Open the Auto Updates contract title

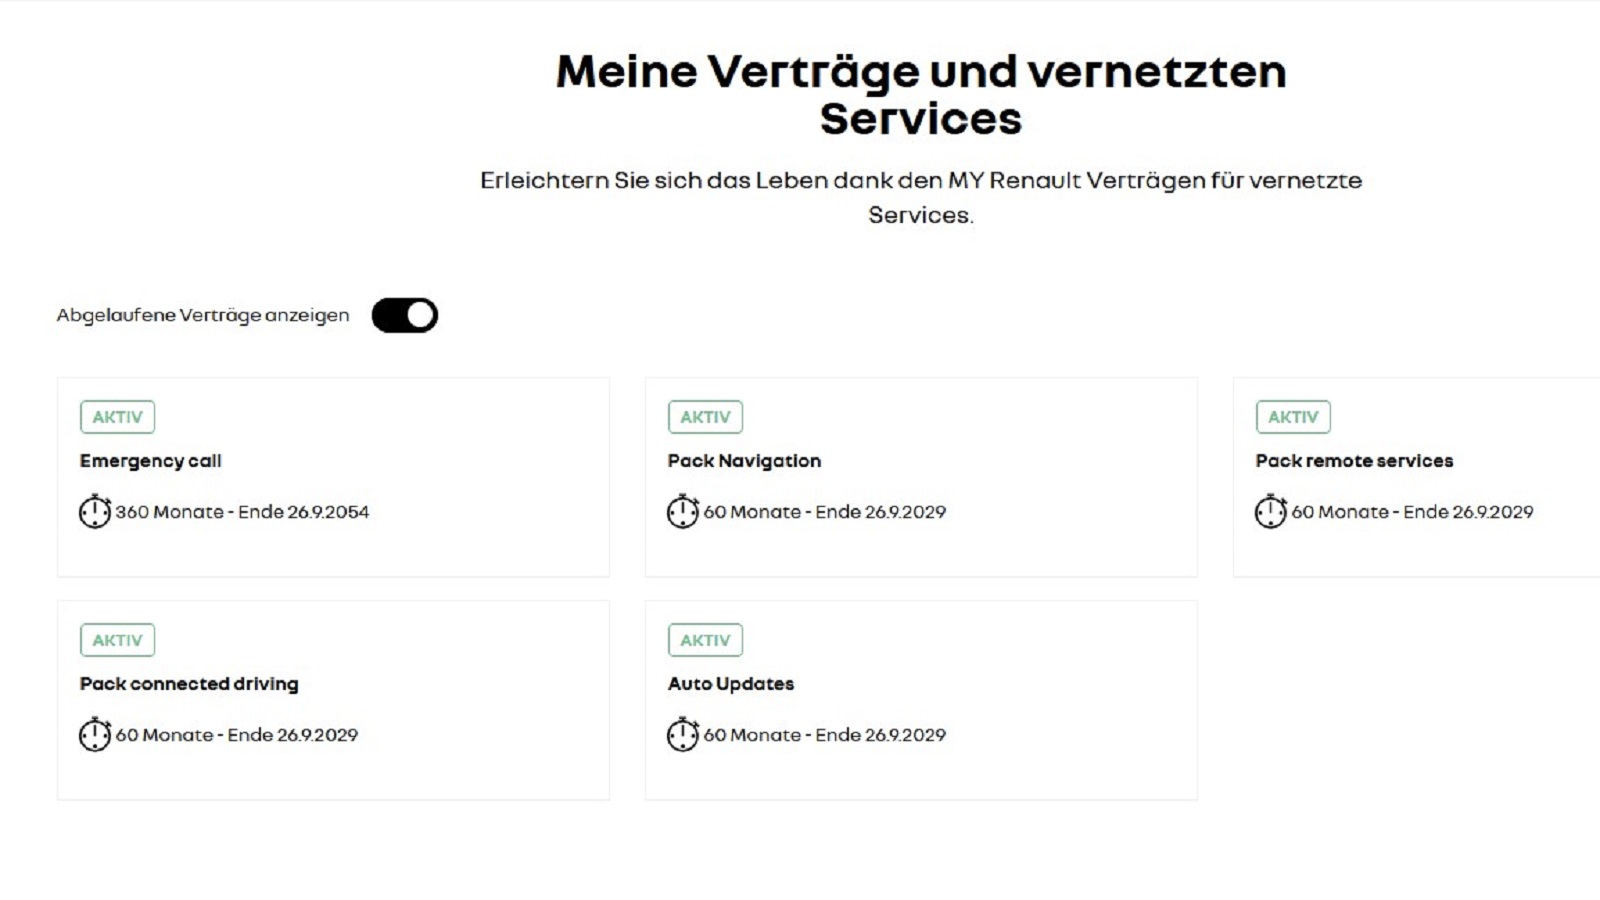pos(731,684)
